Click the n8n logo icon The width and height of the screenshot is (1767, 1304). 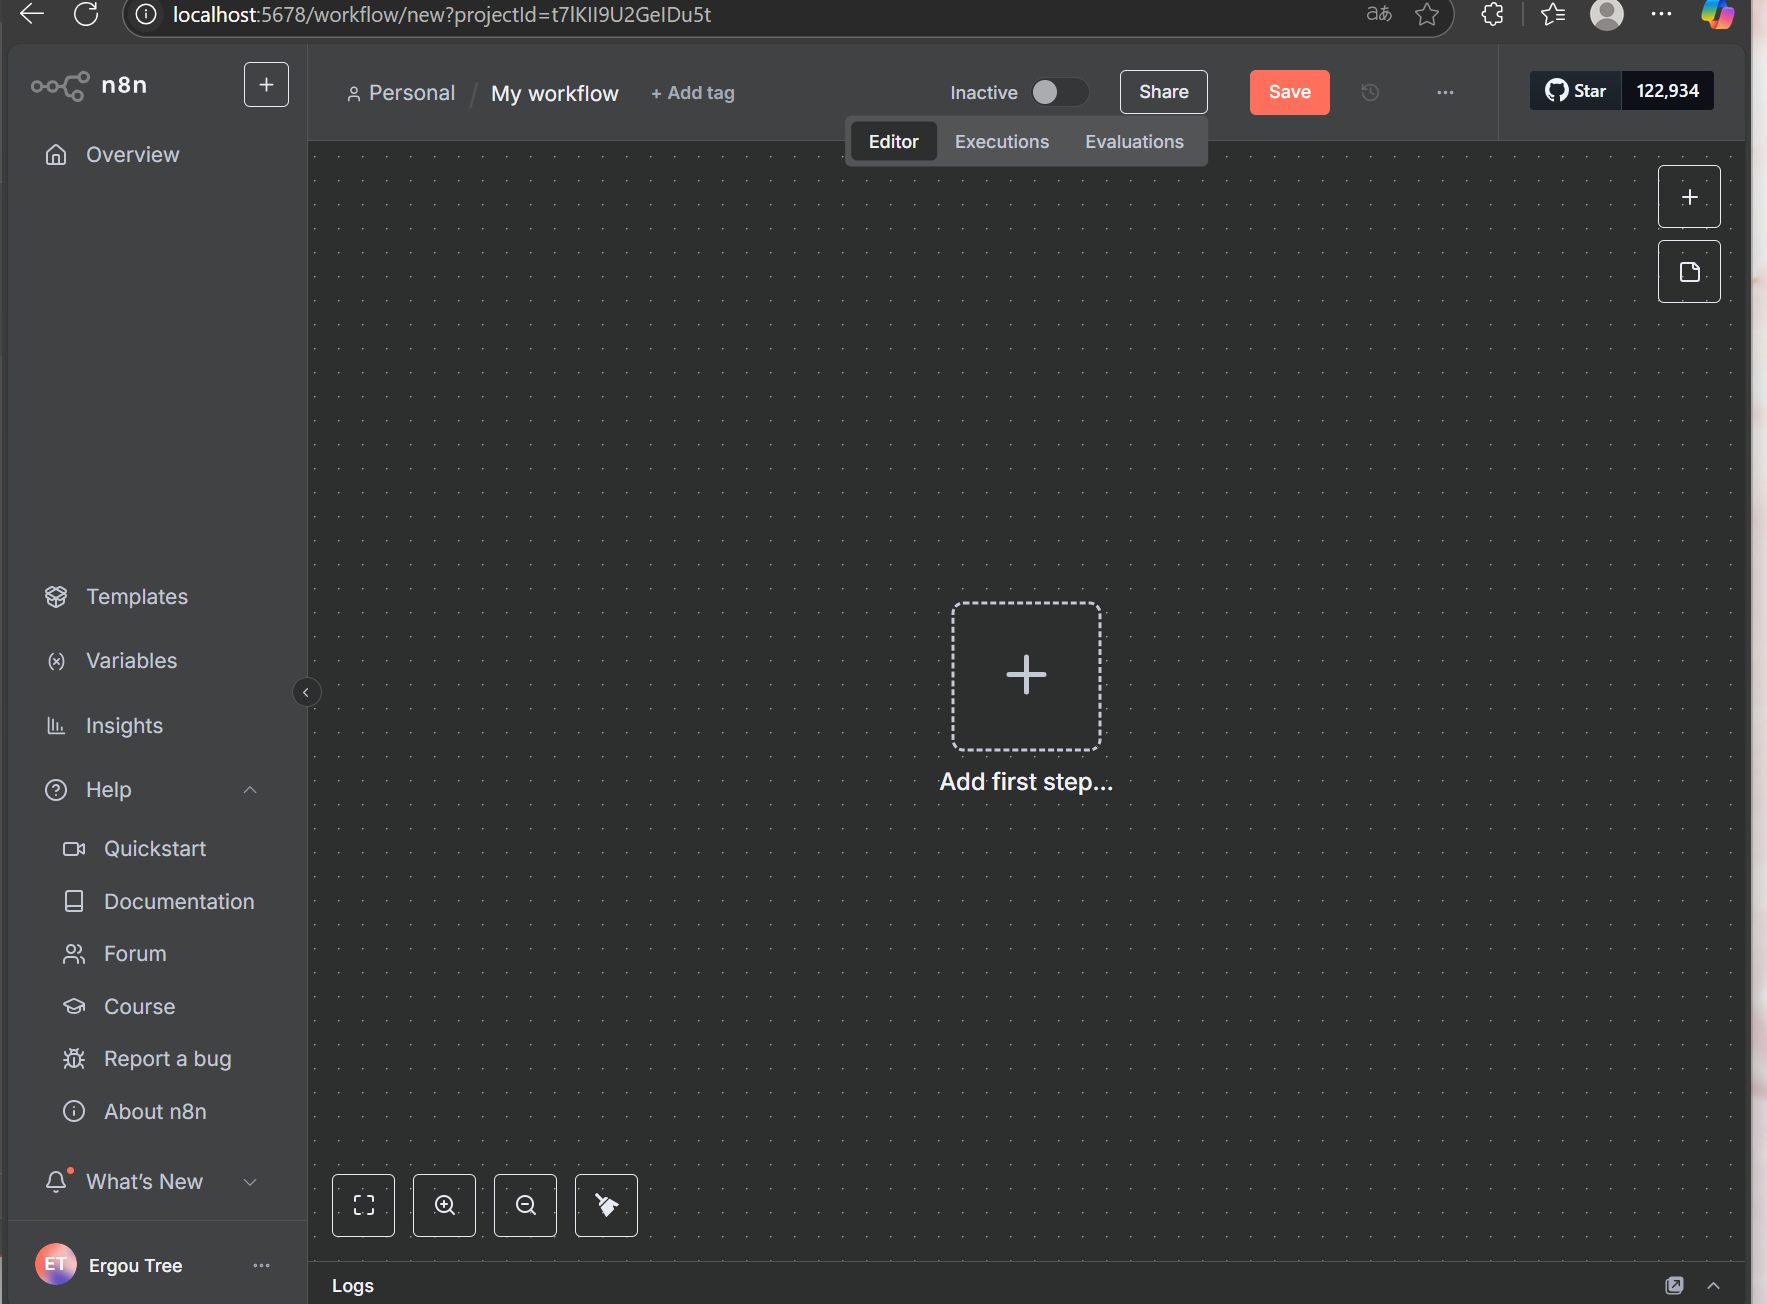tap(60, 86)
